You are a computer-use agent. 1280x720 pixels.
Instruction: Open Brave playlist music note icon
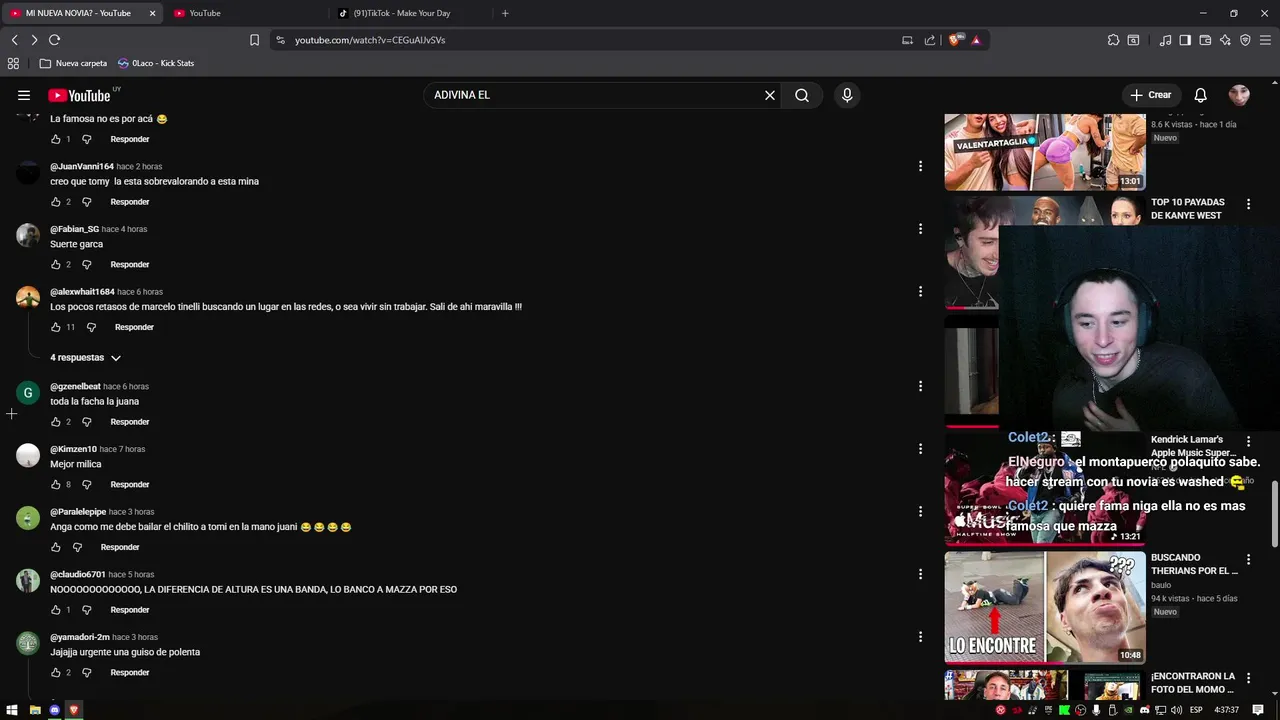[1165, 40]
